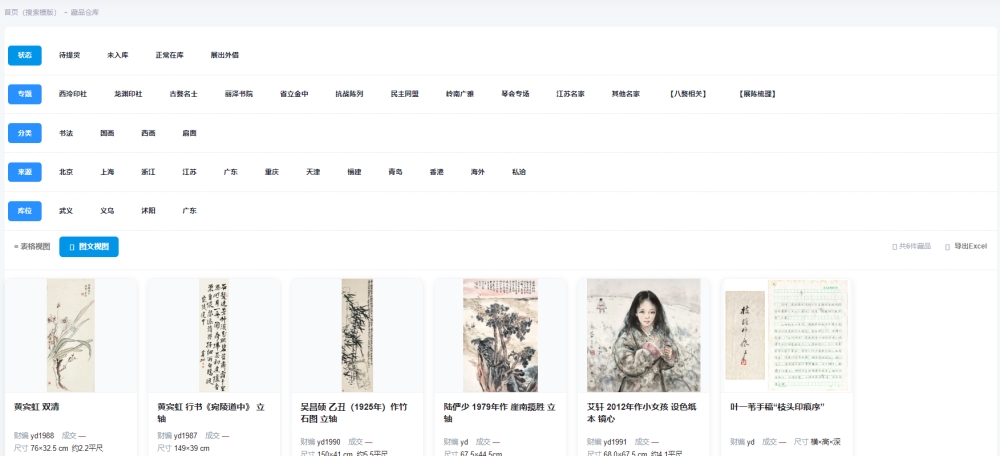Viewport: 1000px width, 456px height.
Task: Click the blue 库位 filter label
Action: tap(25, 211)
